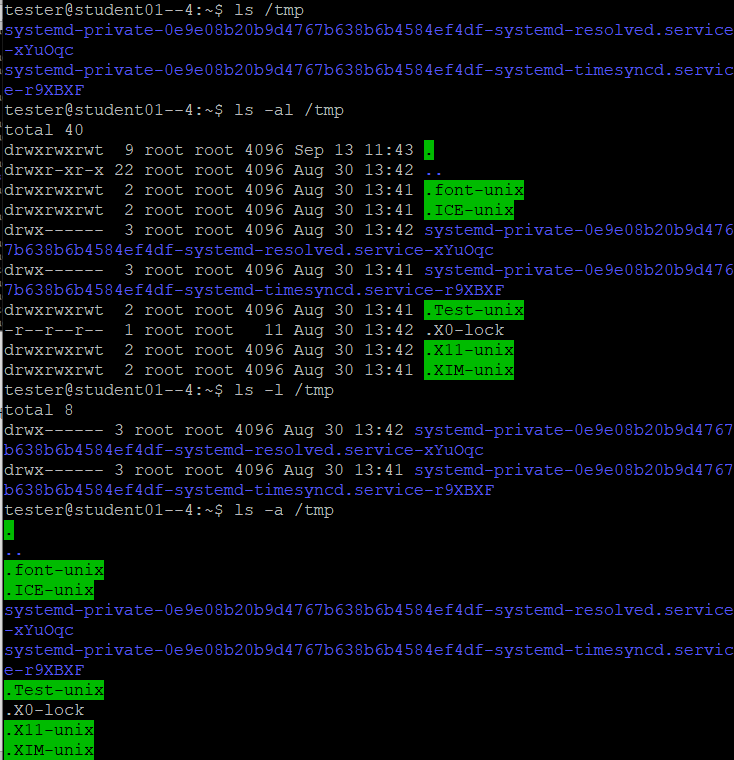Click '.Test-unix' in the ls -a output
734x760 pixels.
pyautogui.click(x=54, y=690)
